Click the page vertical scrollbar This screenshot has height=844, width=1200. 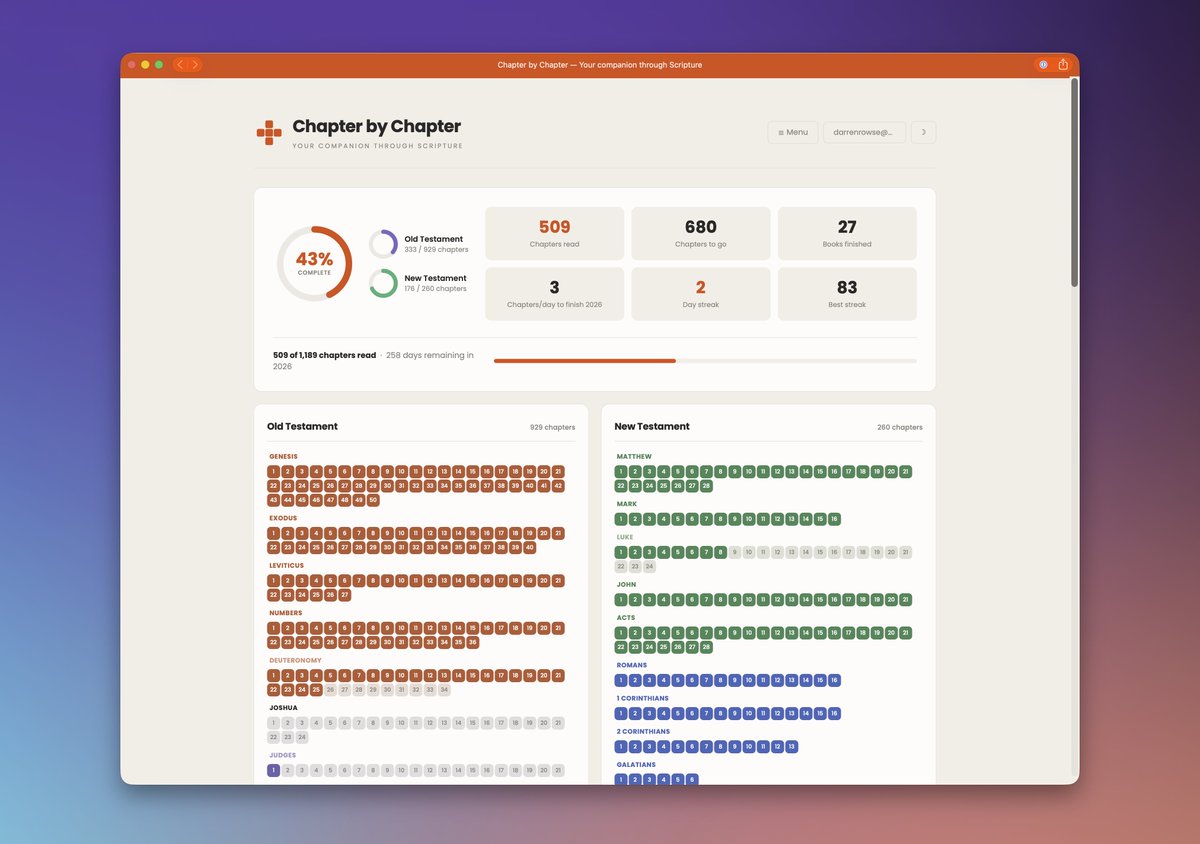tap(1075, 183)
